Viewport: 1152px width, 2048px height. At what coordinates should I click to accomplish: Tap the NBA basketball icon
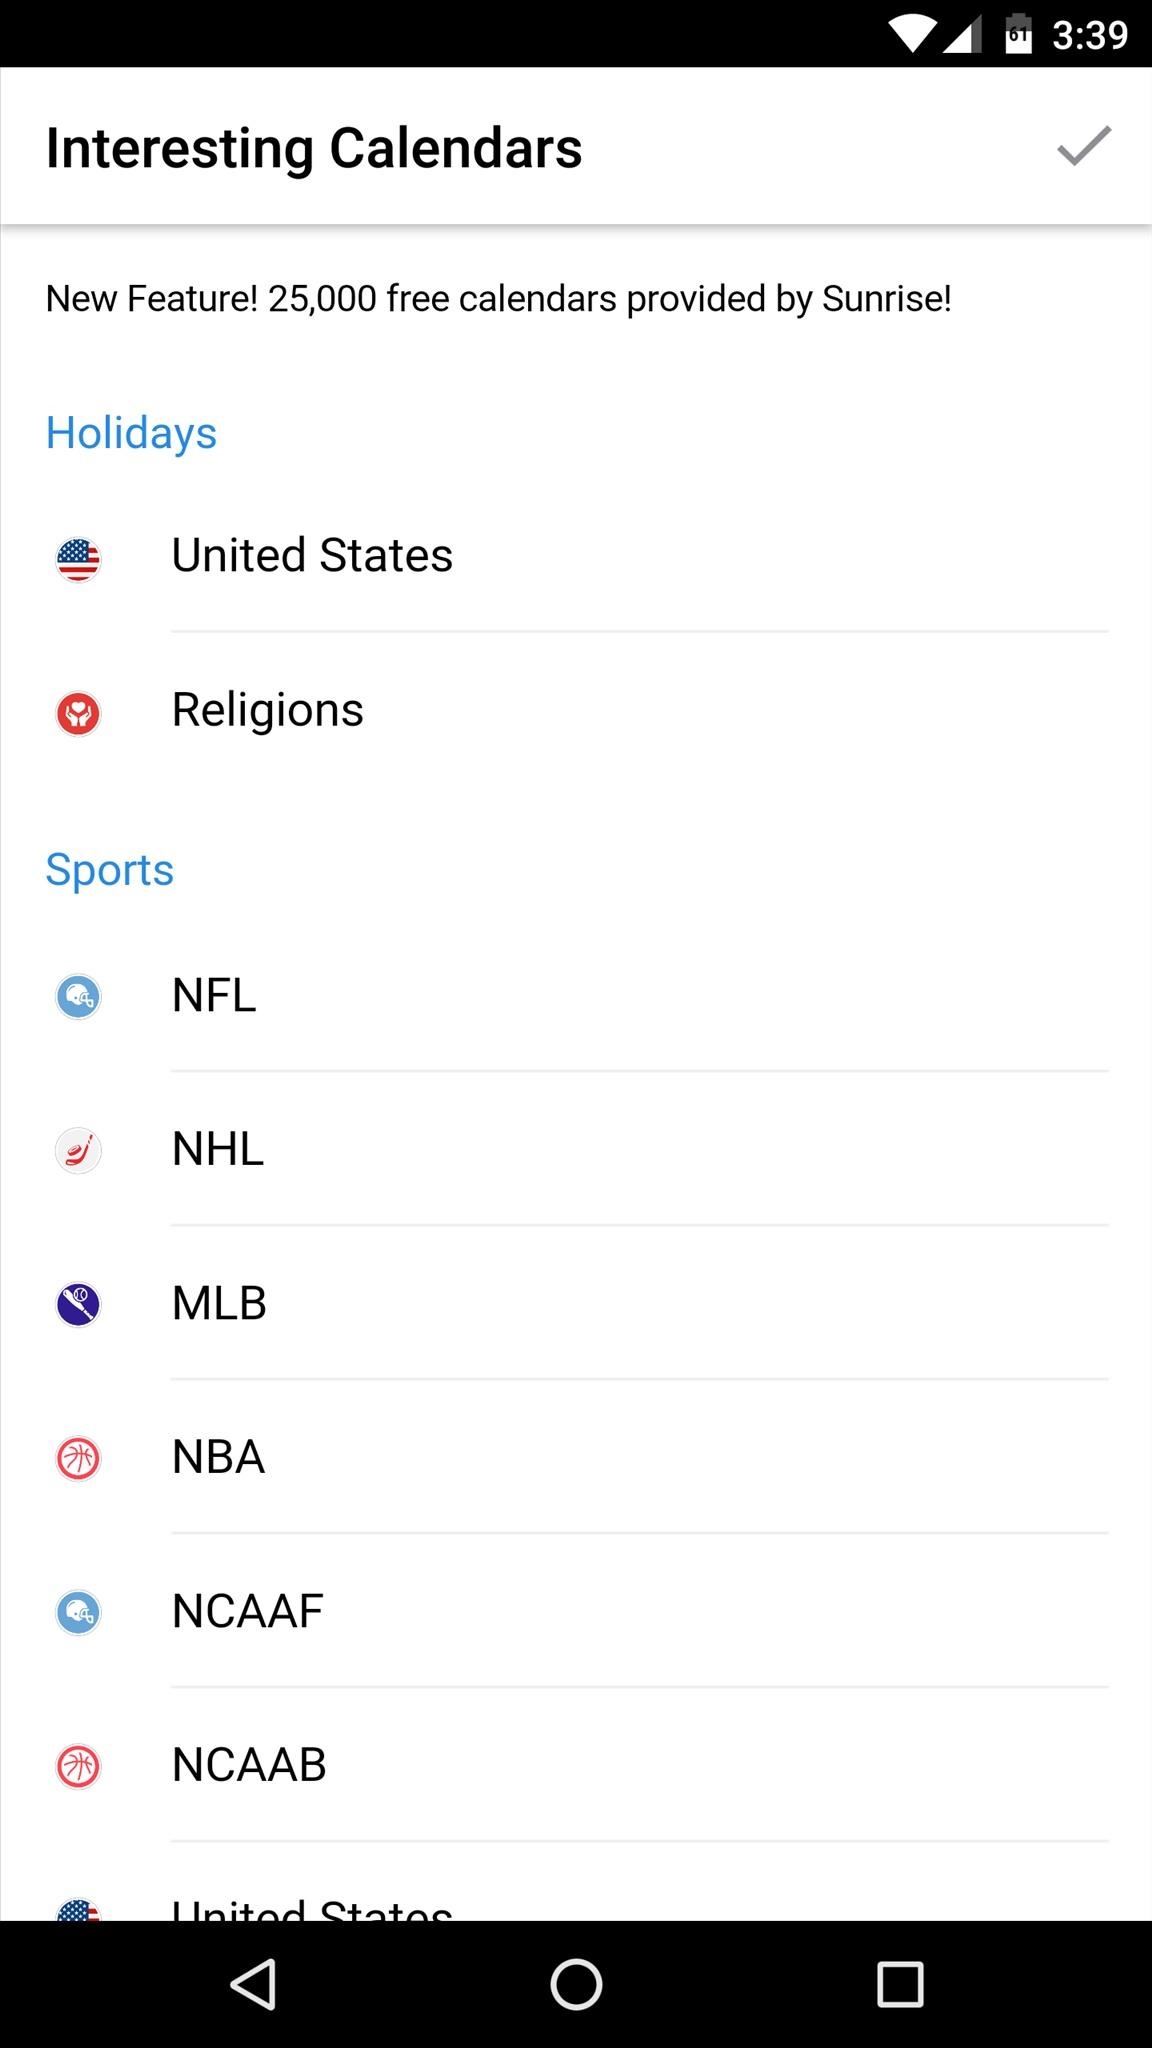tap(78, 1459)
